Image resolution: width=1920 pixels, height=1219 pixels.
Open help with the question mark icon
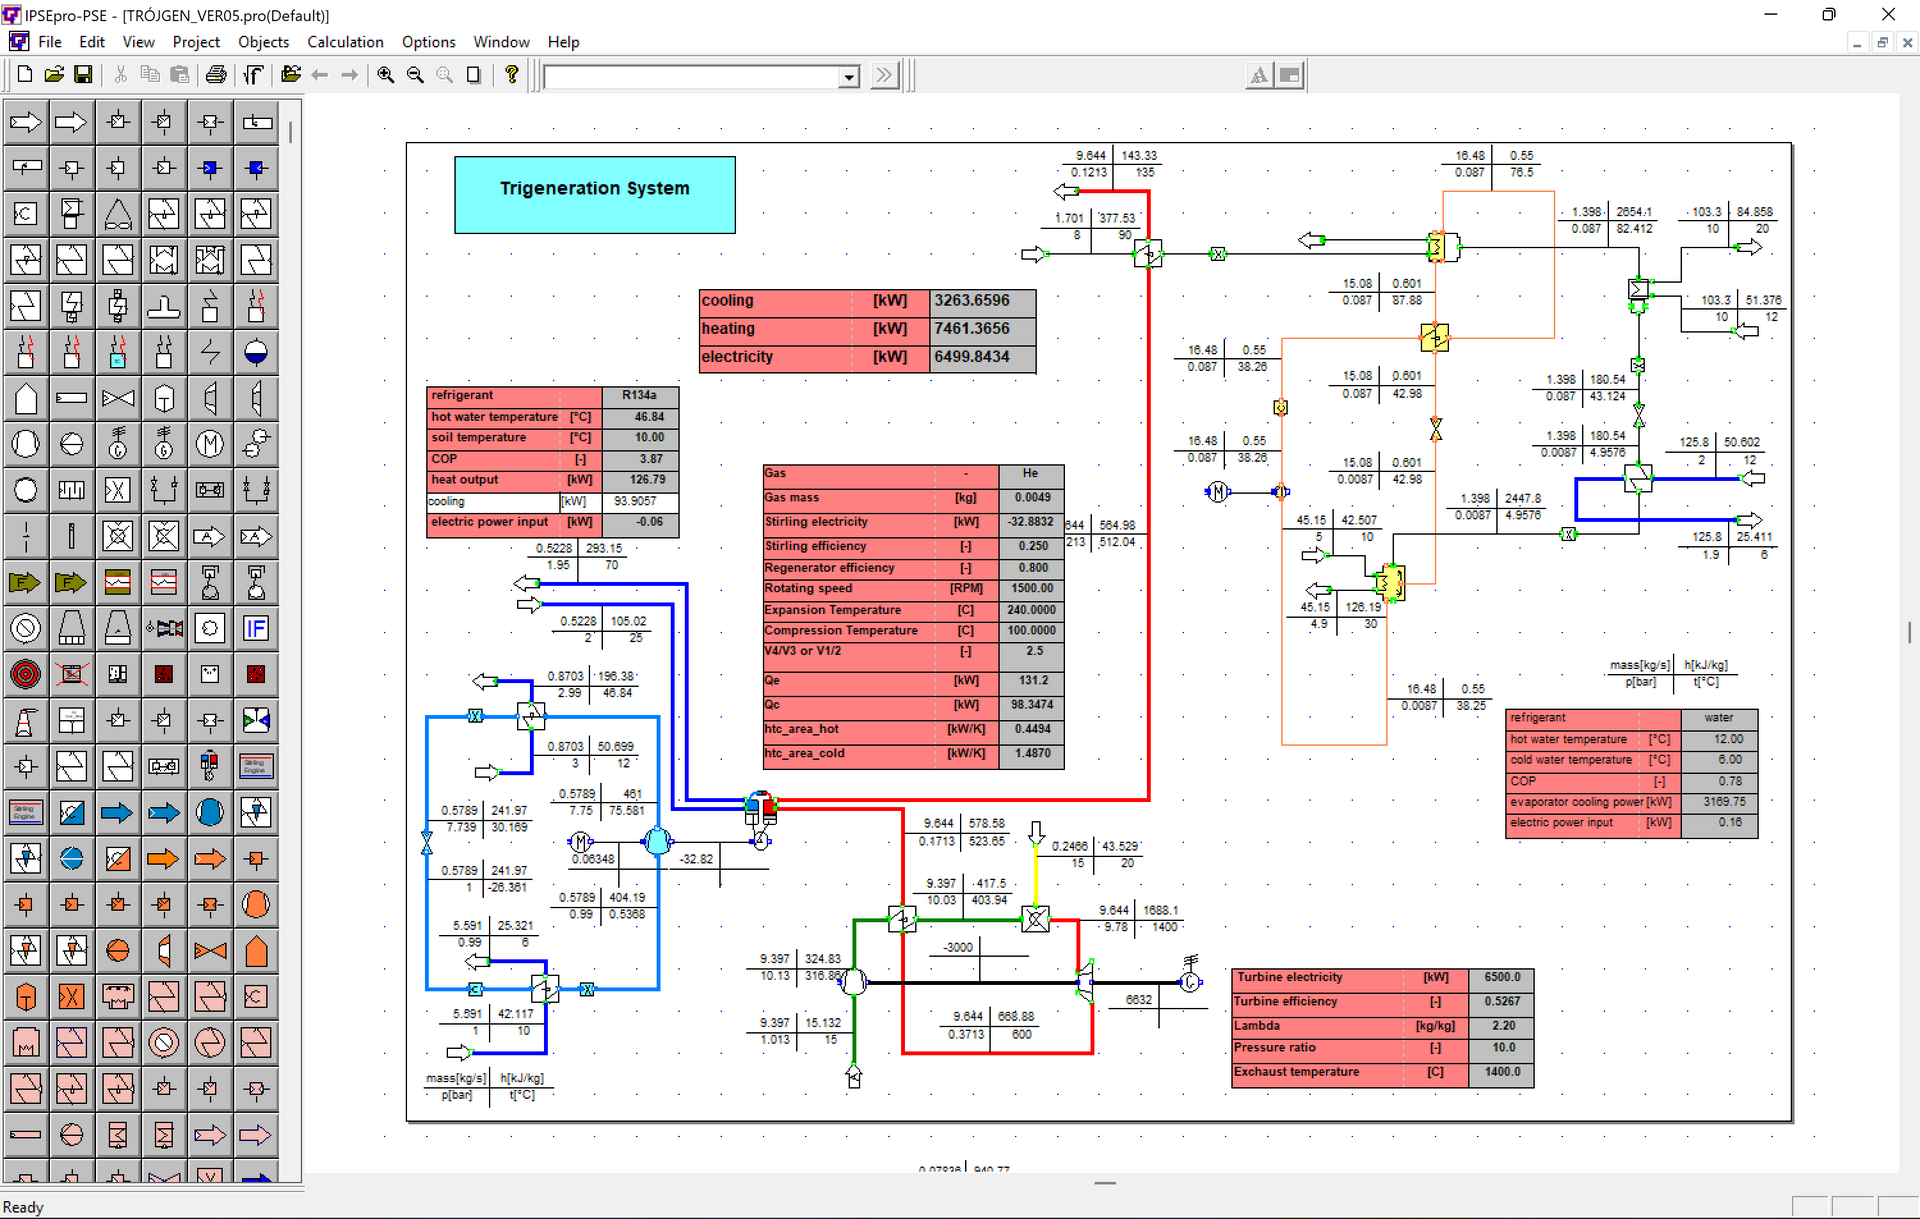tap(512, 75)
